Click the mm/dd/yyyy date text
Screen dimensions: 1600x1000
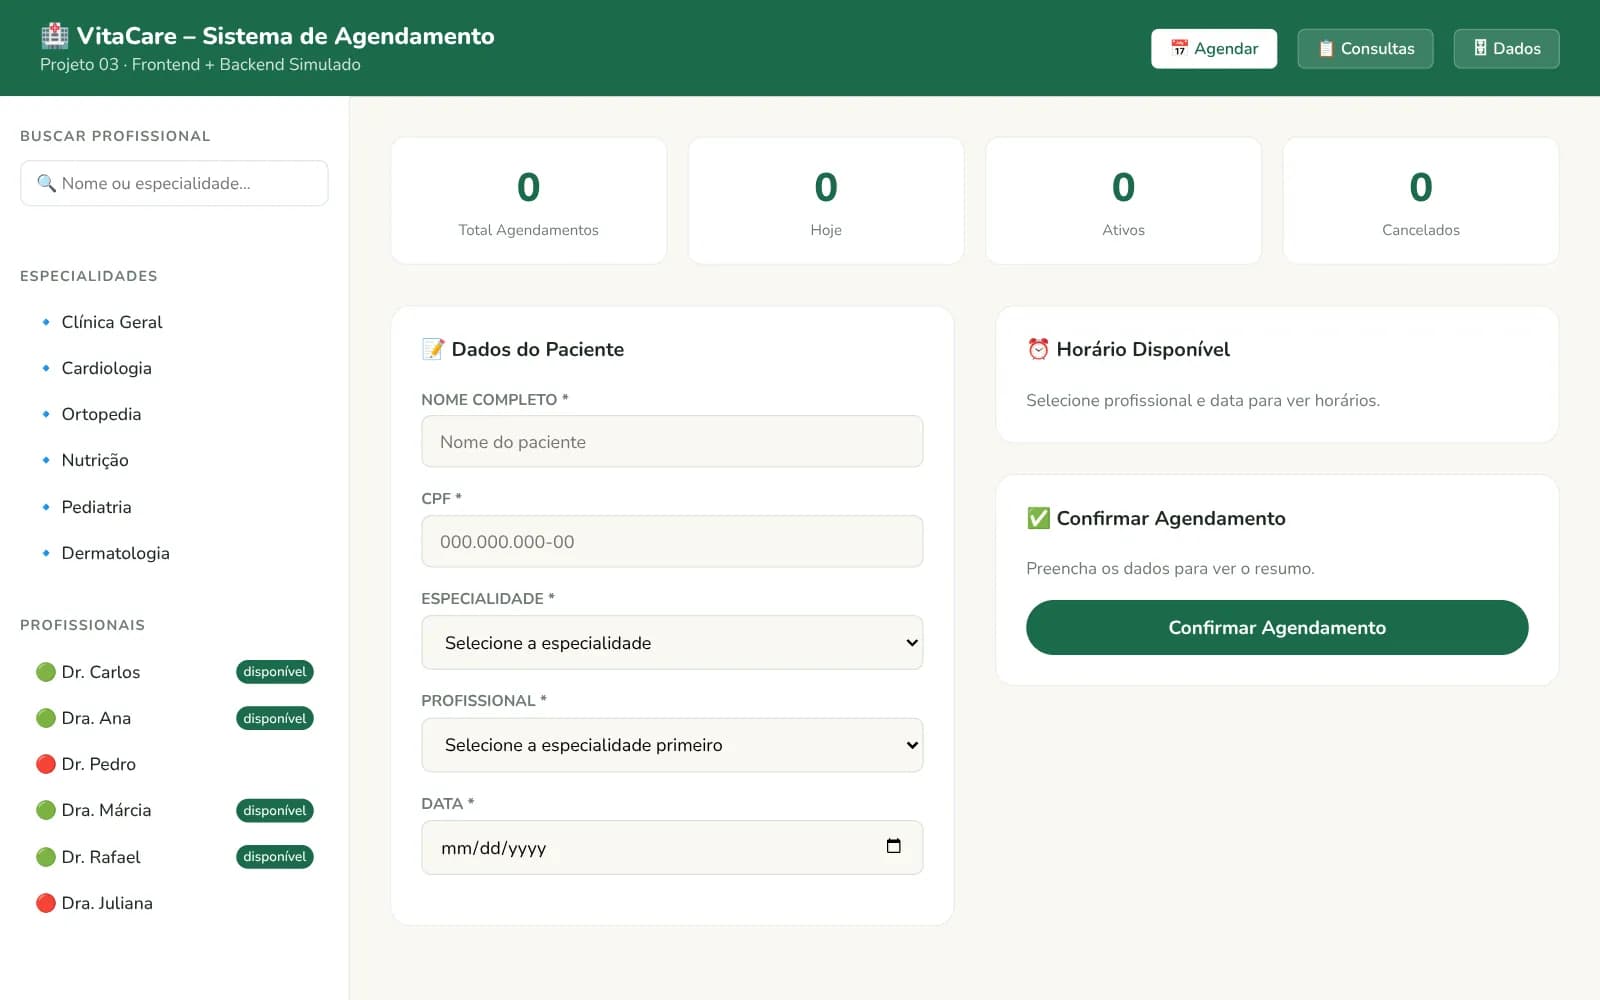click(493, 848)
